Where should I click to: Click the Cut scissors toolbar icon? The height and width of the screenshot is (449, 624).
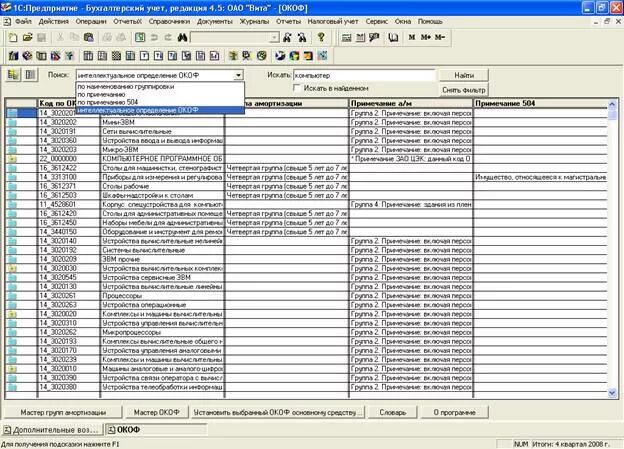click(x=60, y=37)
